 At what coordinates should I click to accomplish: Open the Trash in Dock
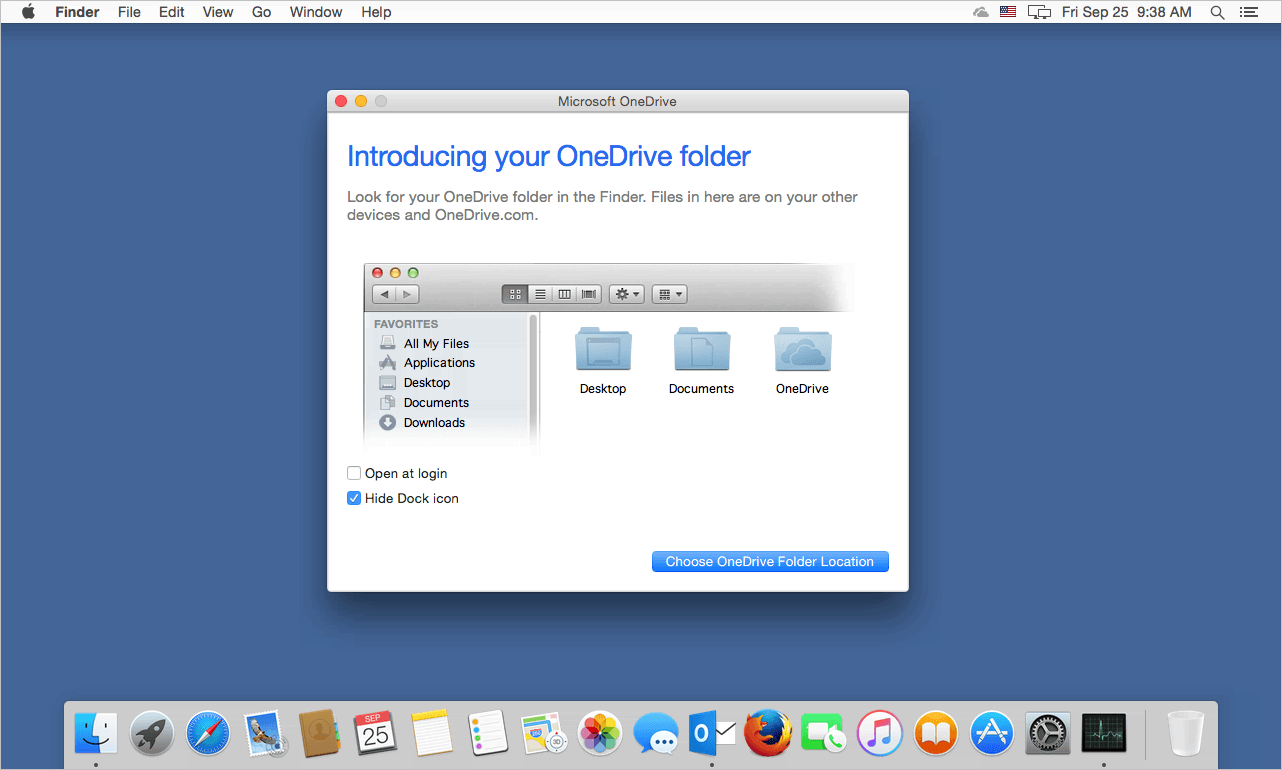click(x=1187, y=734)
